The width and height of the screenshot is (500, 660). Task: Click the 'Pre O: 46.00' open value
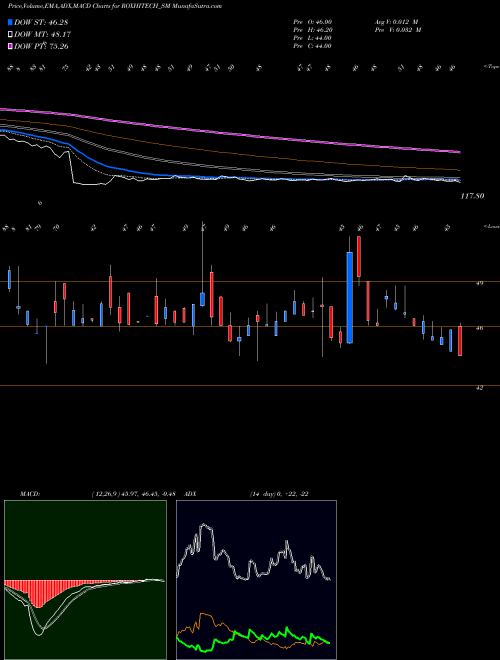[313, 21]
